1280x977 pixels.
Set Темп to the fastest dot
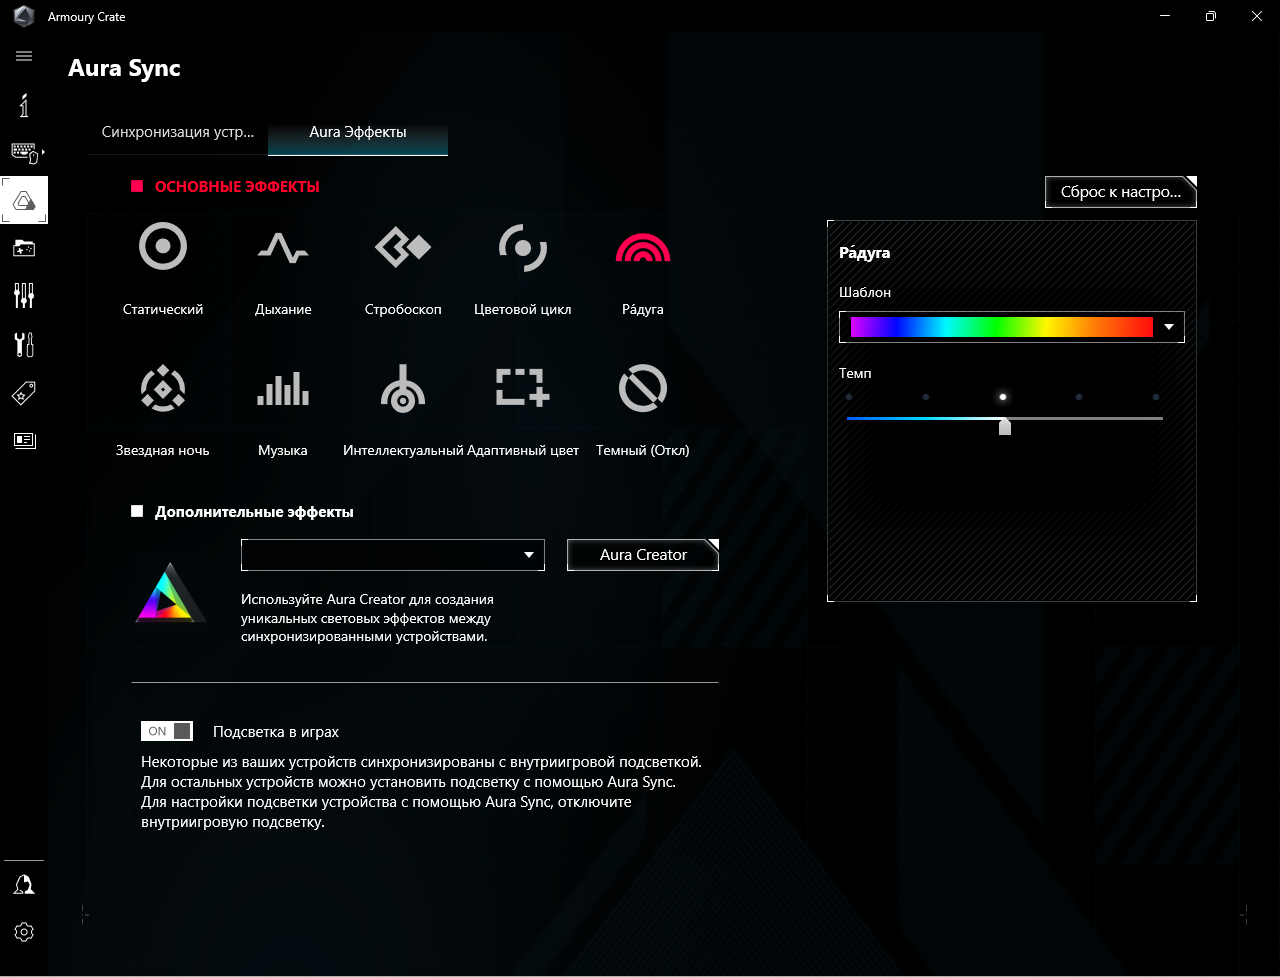pyautogui.click(x=1156, y=397)
